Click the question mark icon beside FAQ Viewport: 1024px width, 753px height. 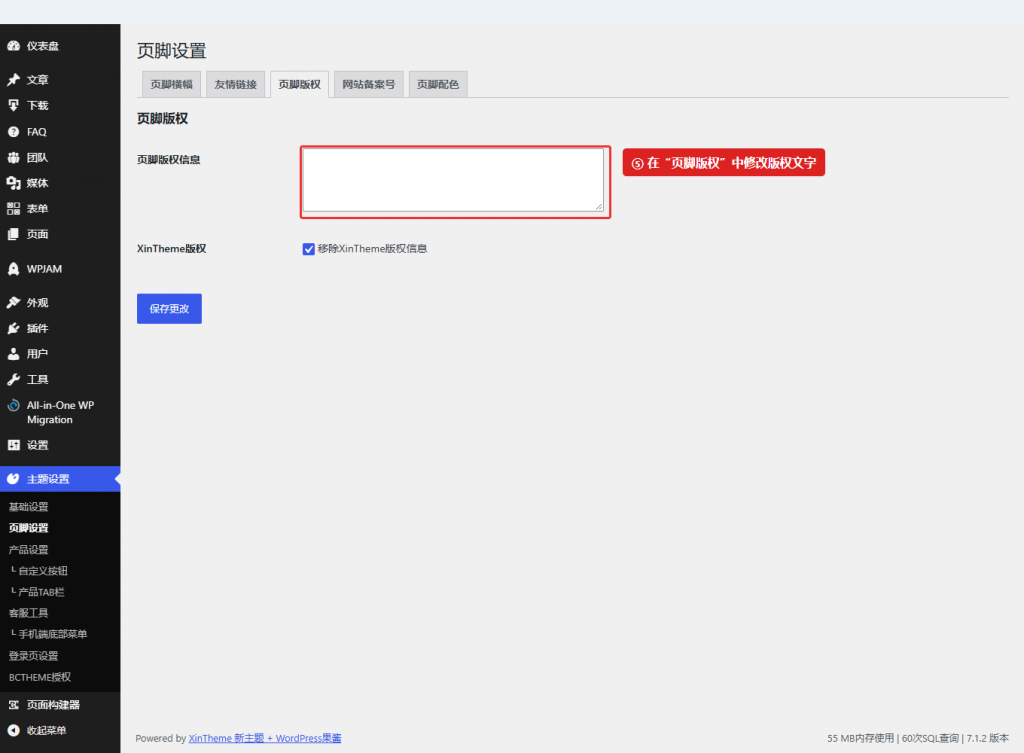click(x=13, y=132)
